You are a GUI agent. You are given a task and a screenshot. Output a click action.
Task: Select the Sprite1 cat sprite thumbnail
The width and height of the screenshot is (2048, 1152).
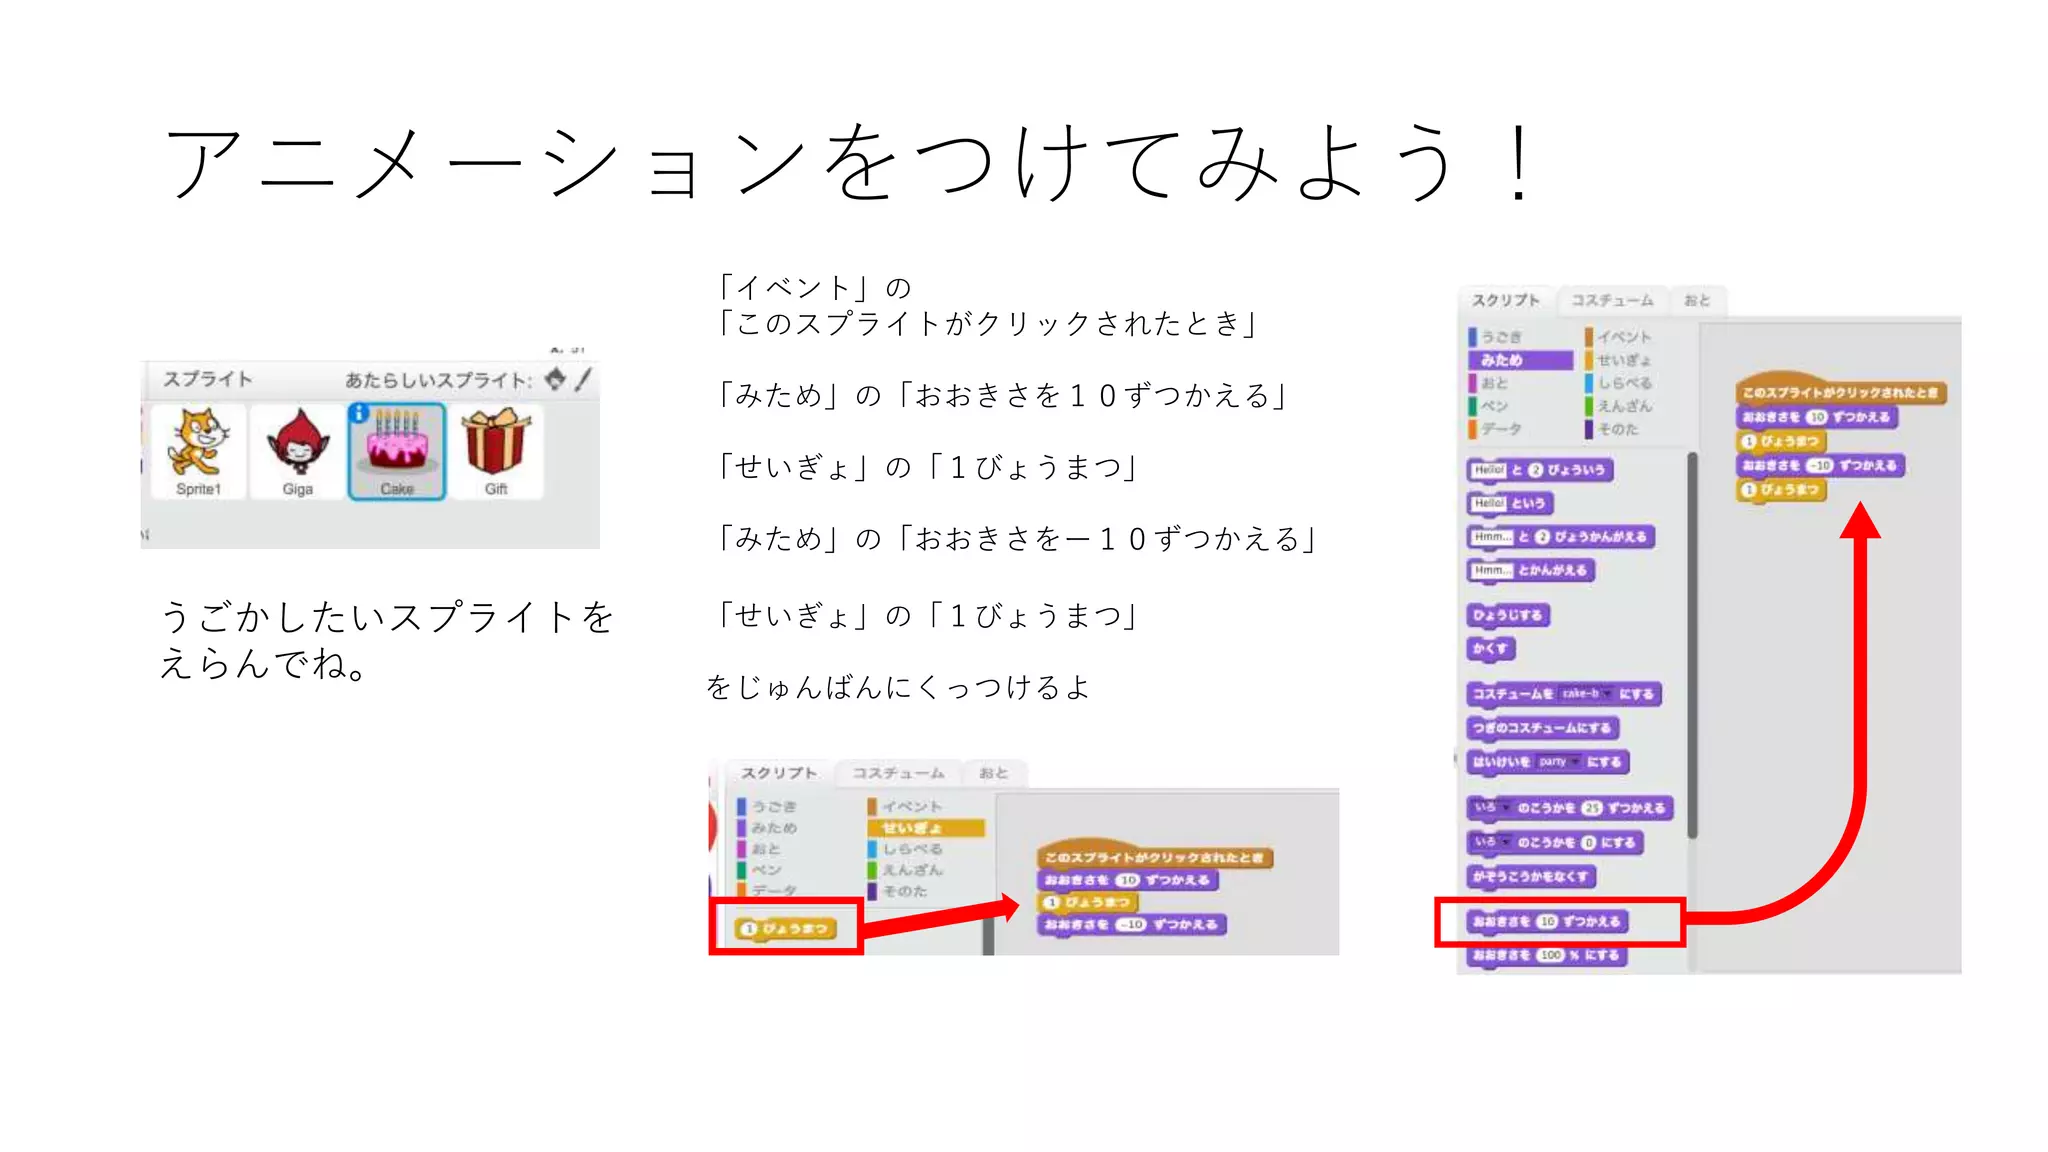point(198,451)
